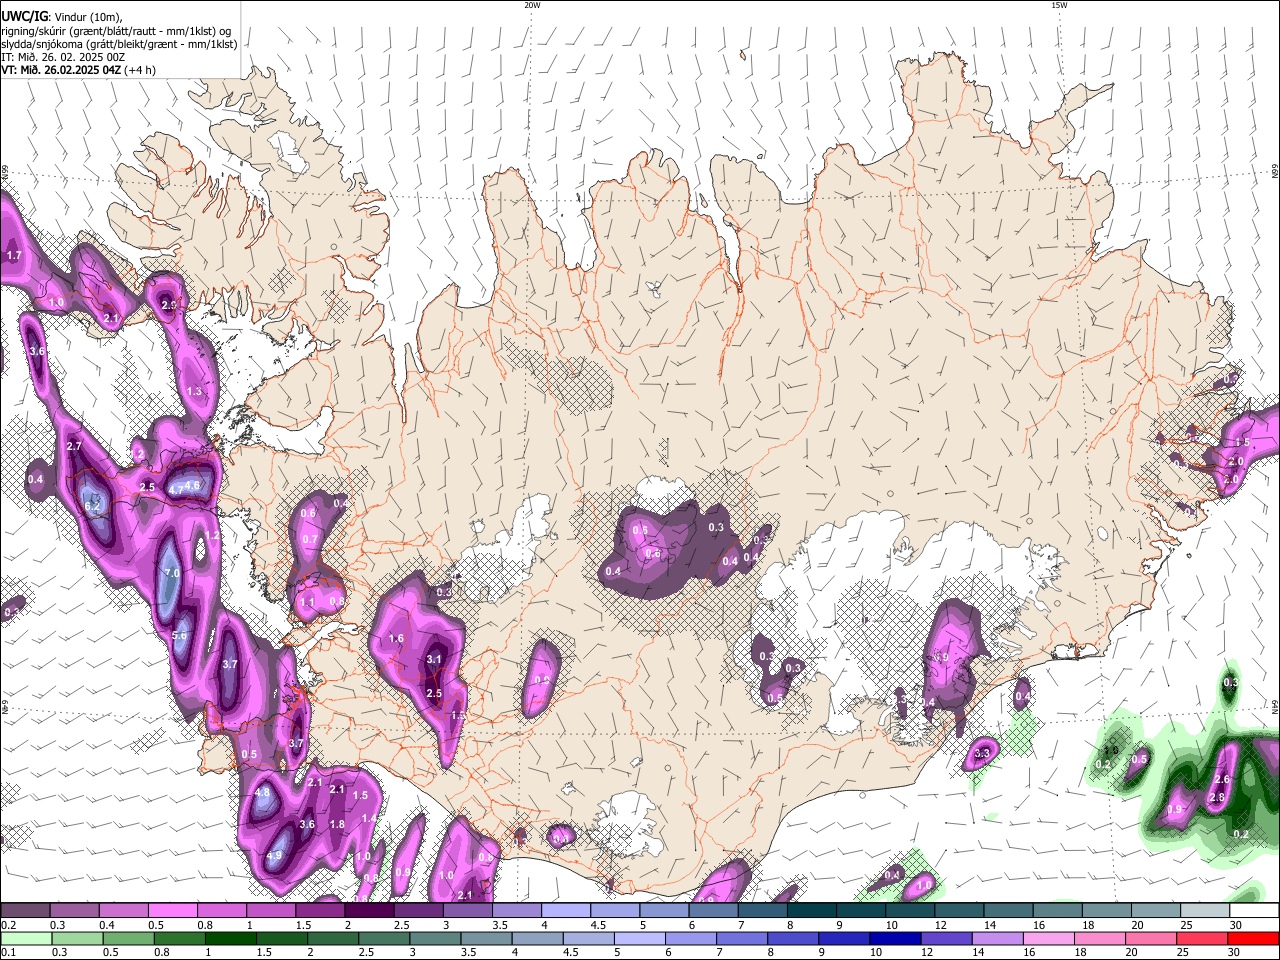Select the 'slydda/snjókoma' legend description line

click(119, 44)
